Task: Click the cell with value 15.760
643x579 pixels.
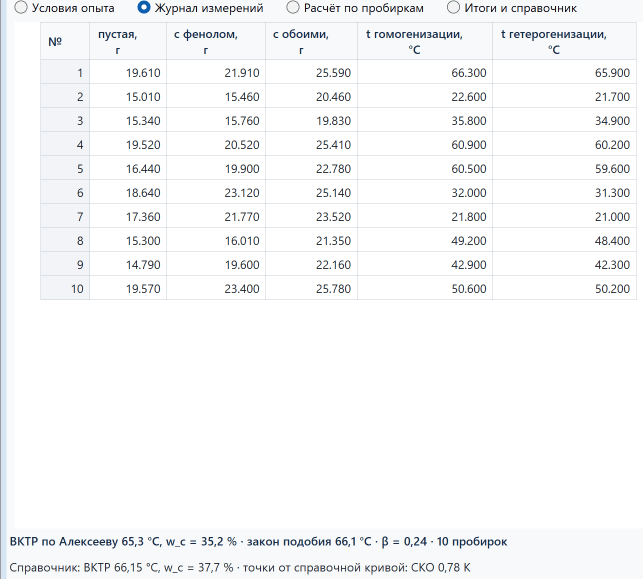Action: click(x=216, y=121)
